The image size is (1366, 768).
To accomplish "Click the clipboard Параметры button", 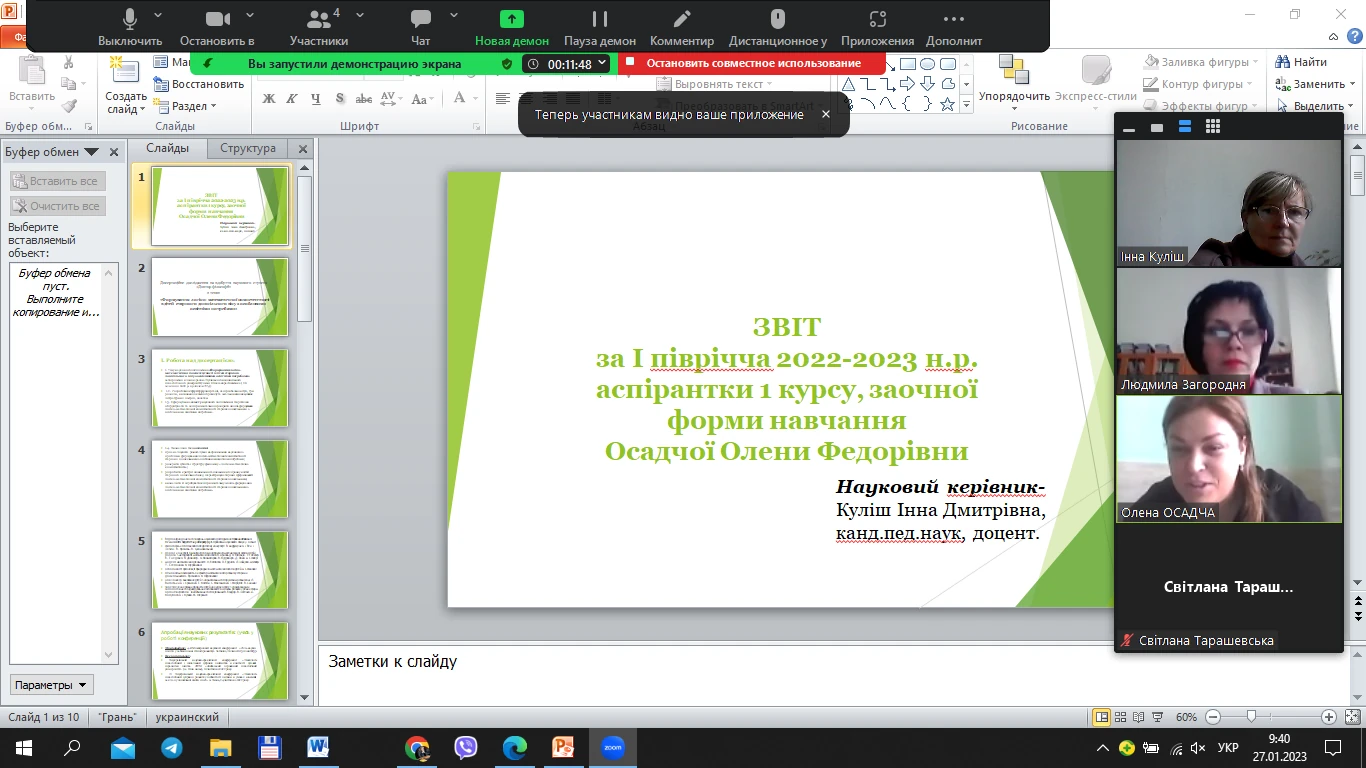I will click(52, 685).
